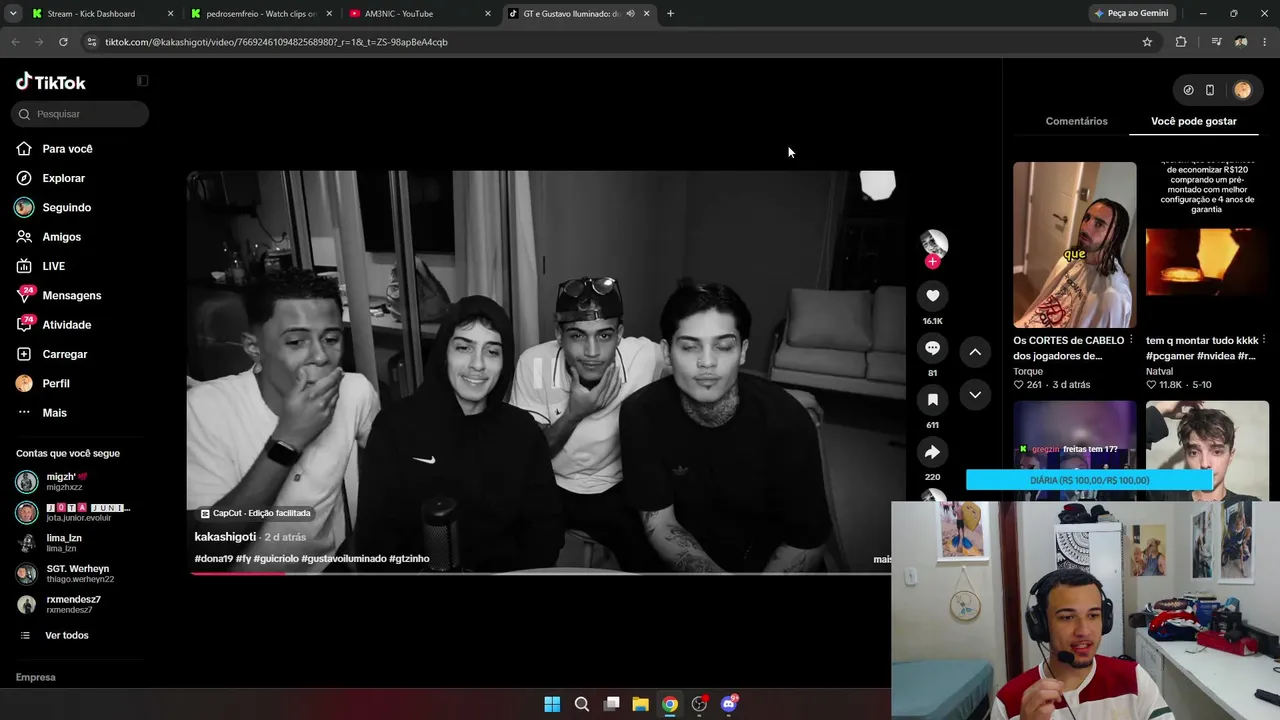Viewport: 1280px width, 720px height.
Task: Open the Os CORTES de CABELO video thumbnail
Action: tap(1075, 245)
